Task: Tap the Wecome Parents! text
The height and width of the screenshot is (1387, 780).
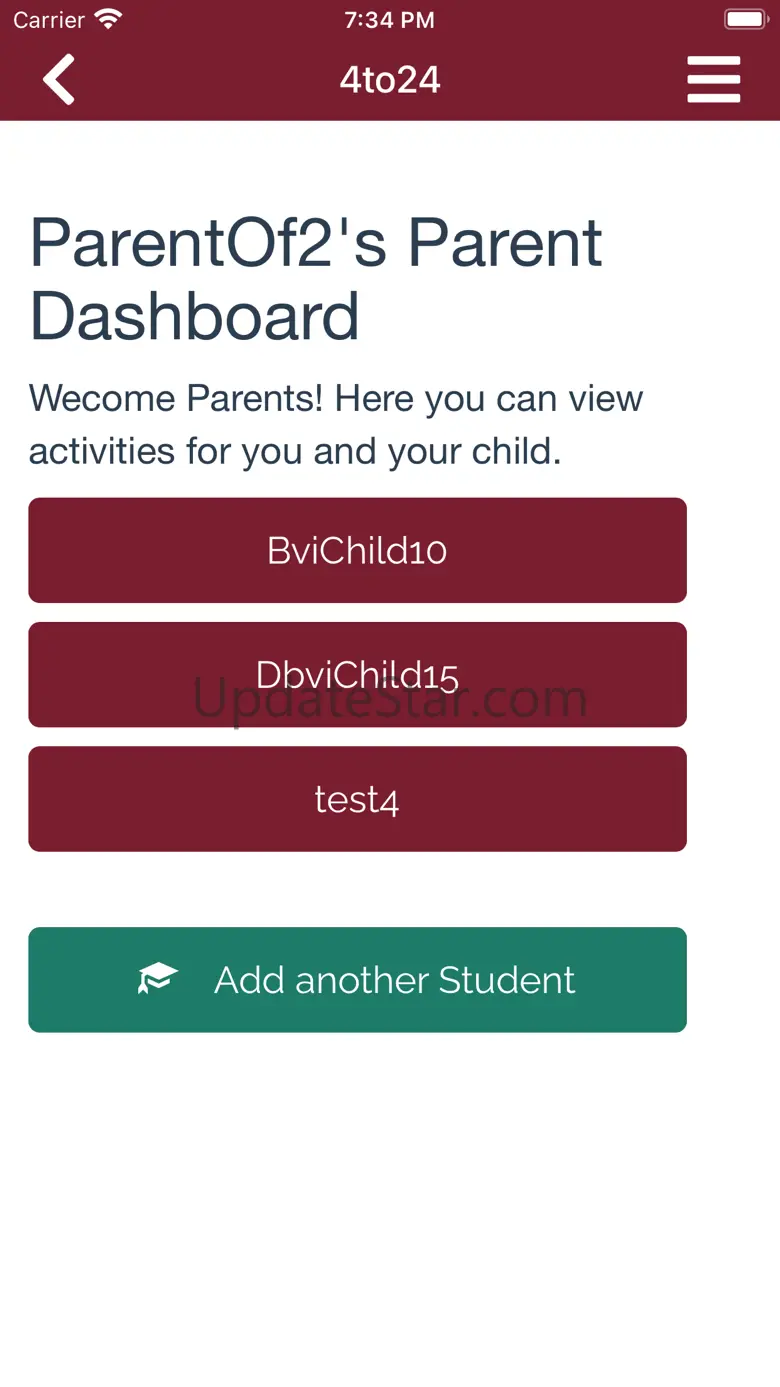Action: tap(176, 399)
